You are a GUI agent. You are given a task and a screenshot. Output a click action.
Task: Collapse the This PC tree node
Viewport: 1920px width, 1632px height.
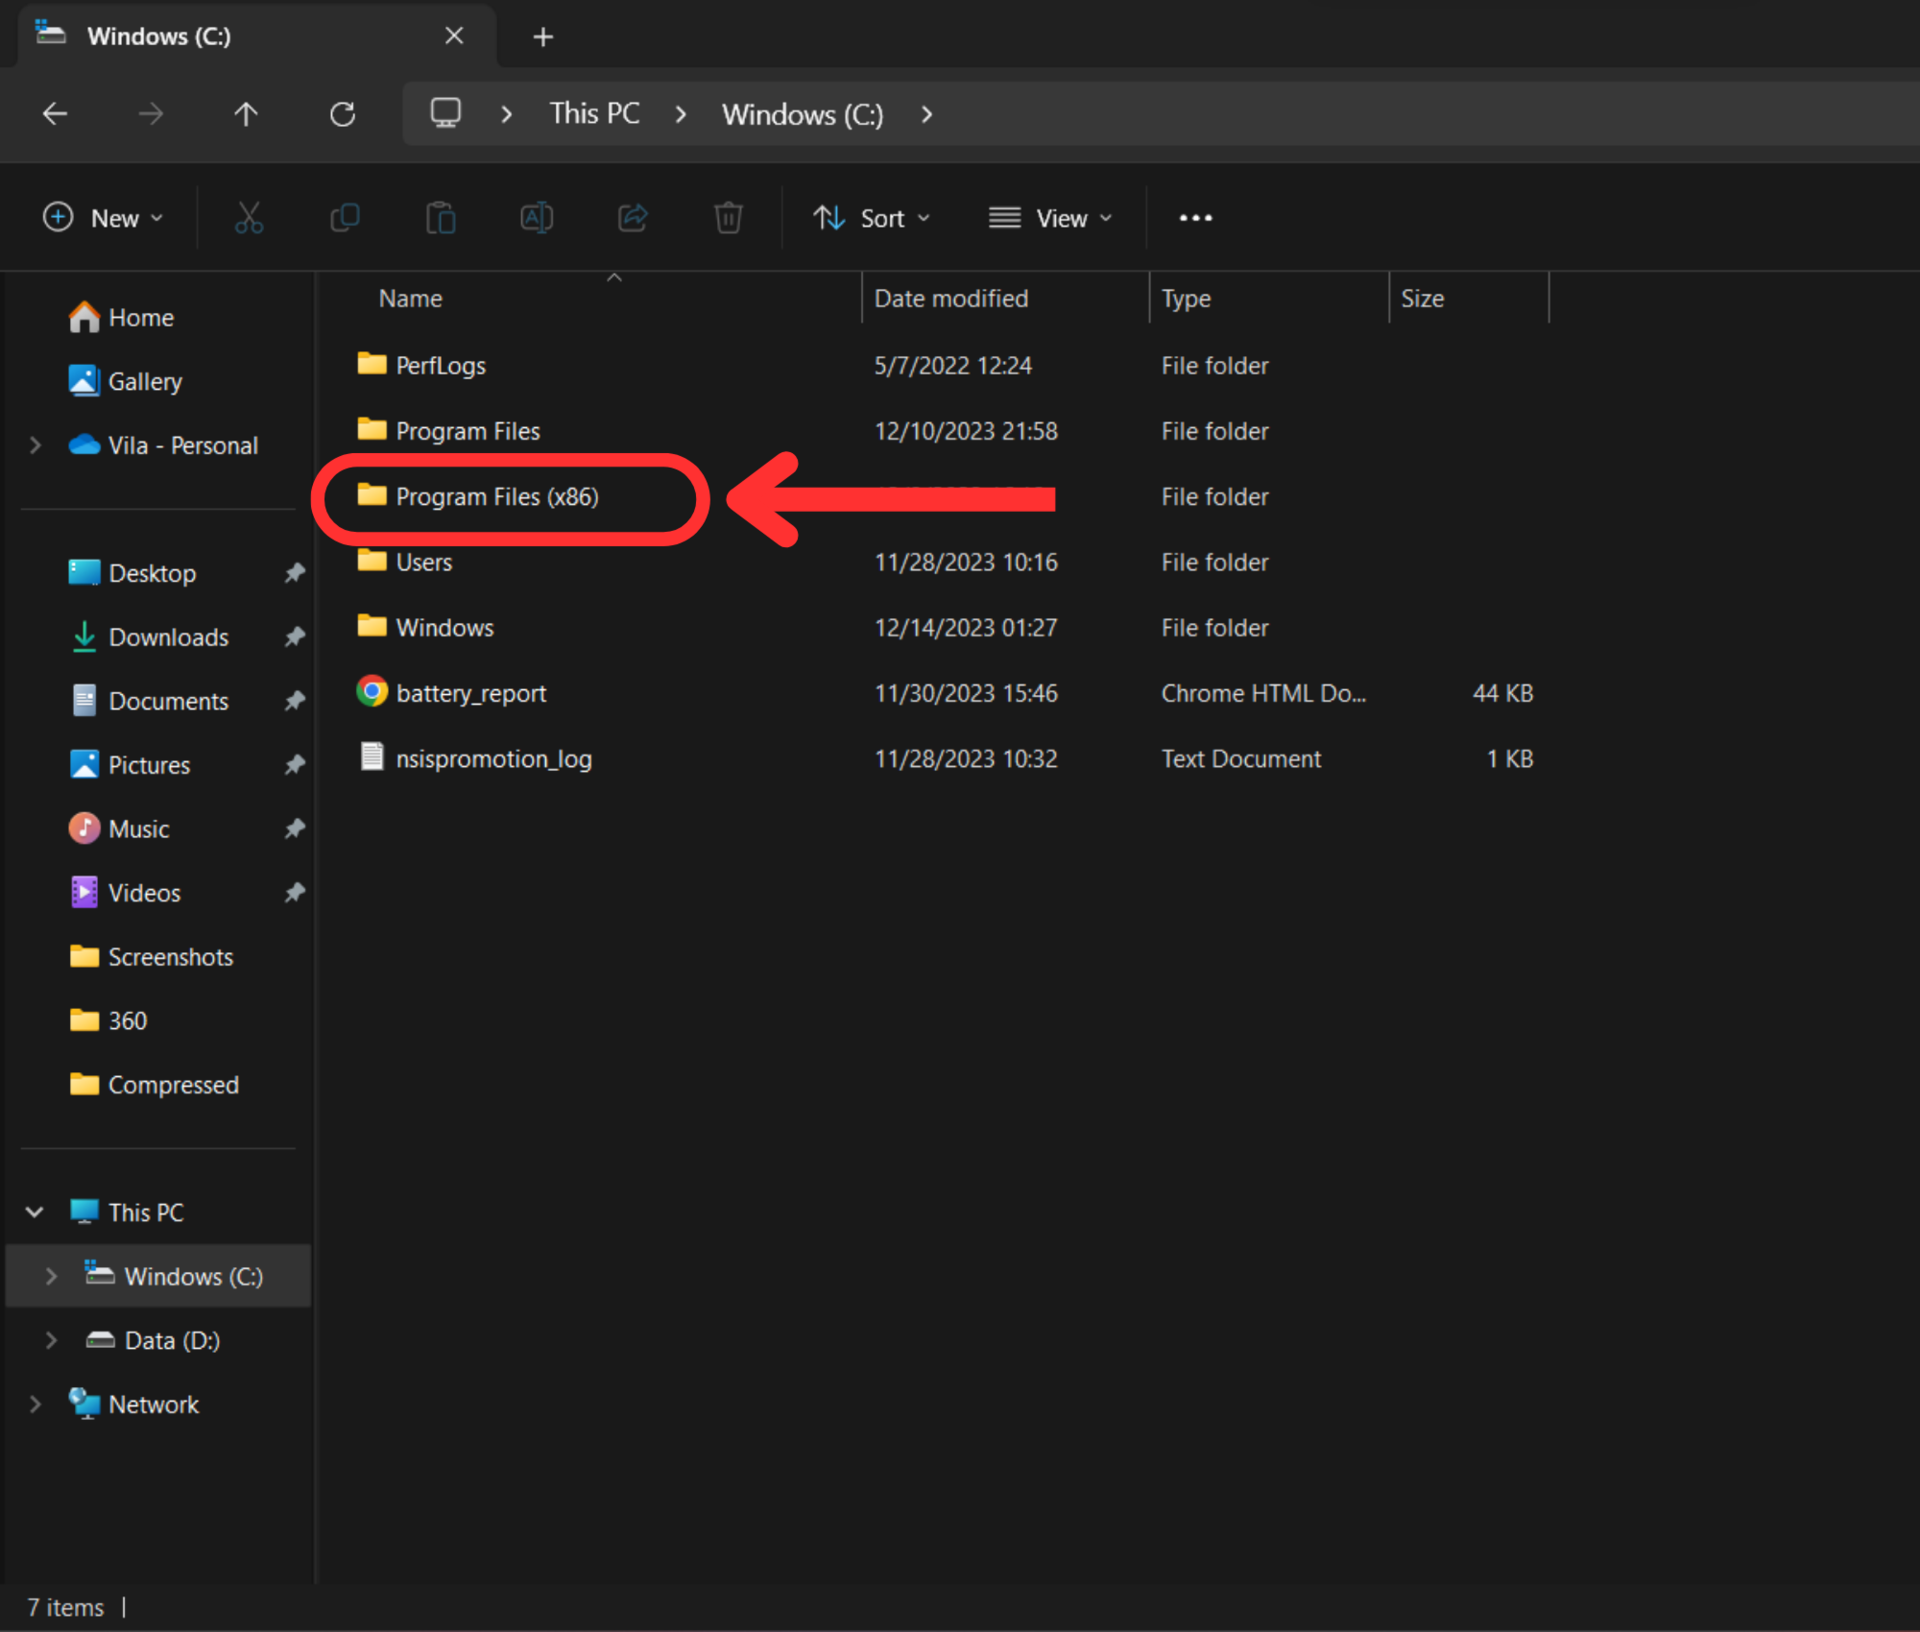click(x=34, y=1212)
